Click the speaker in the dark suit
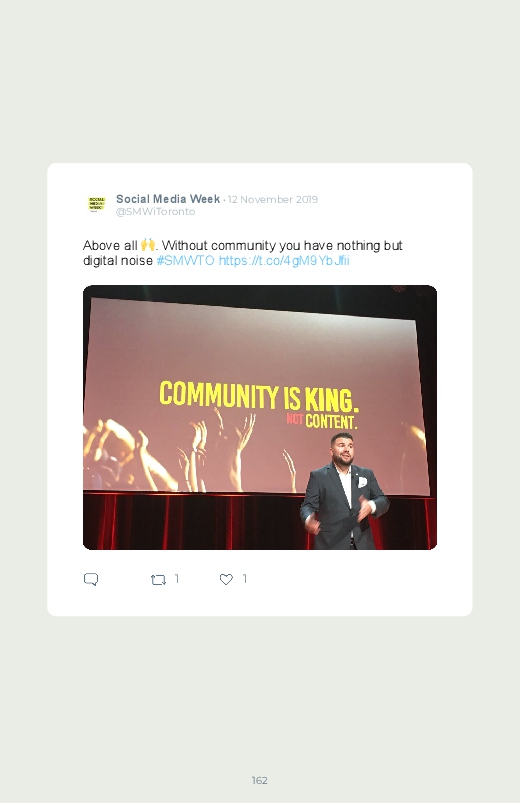520x803 pixels. 343,492
